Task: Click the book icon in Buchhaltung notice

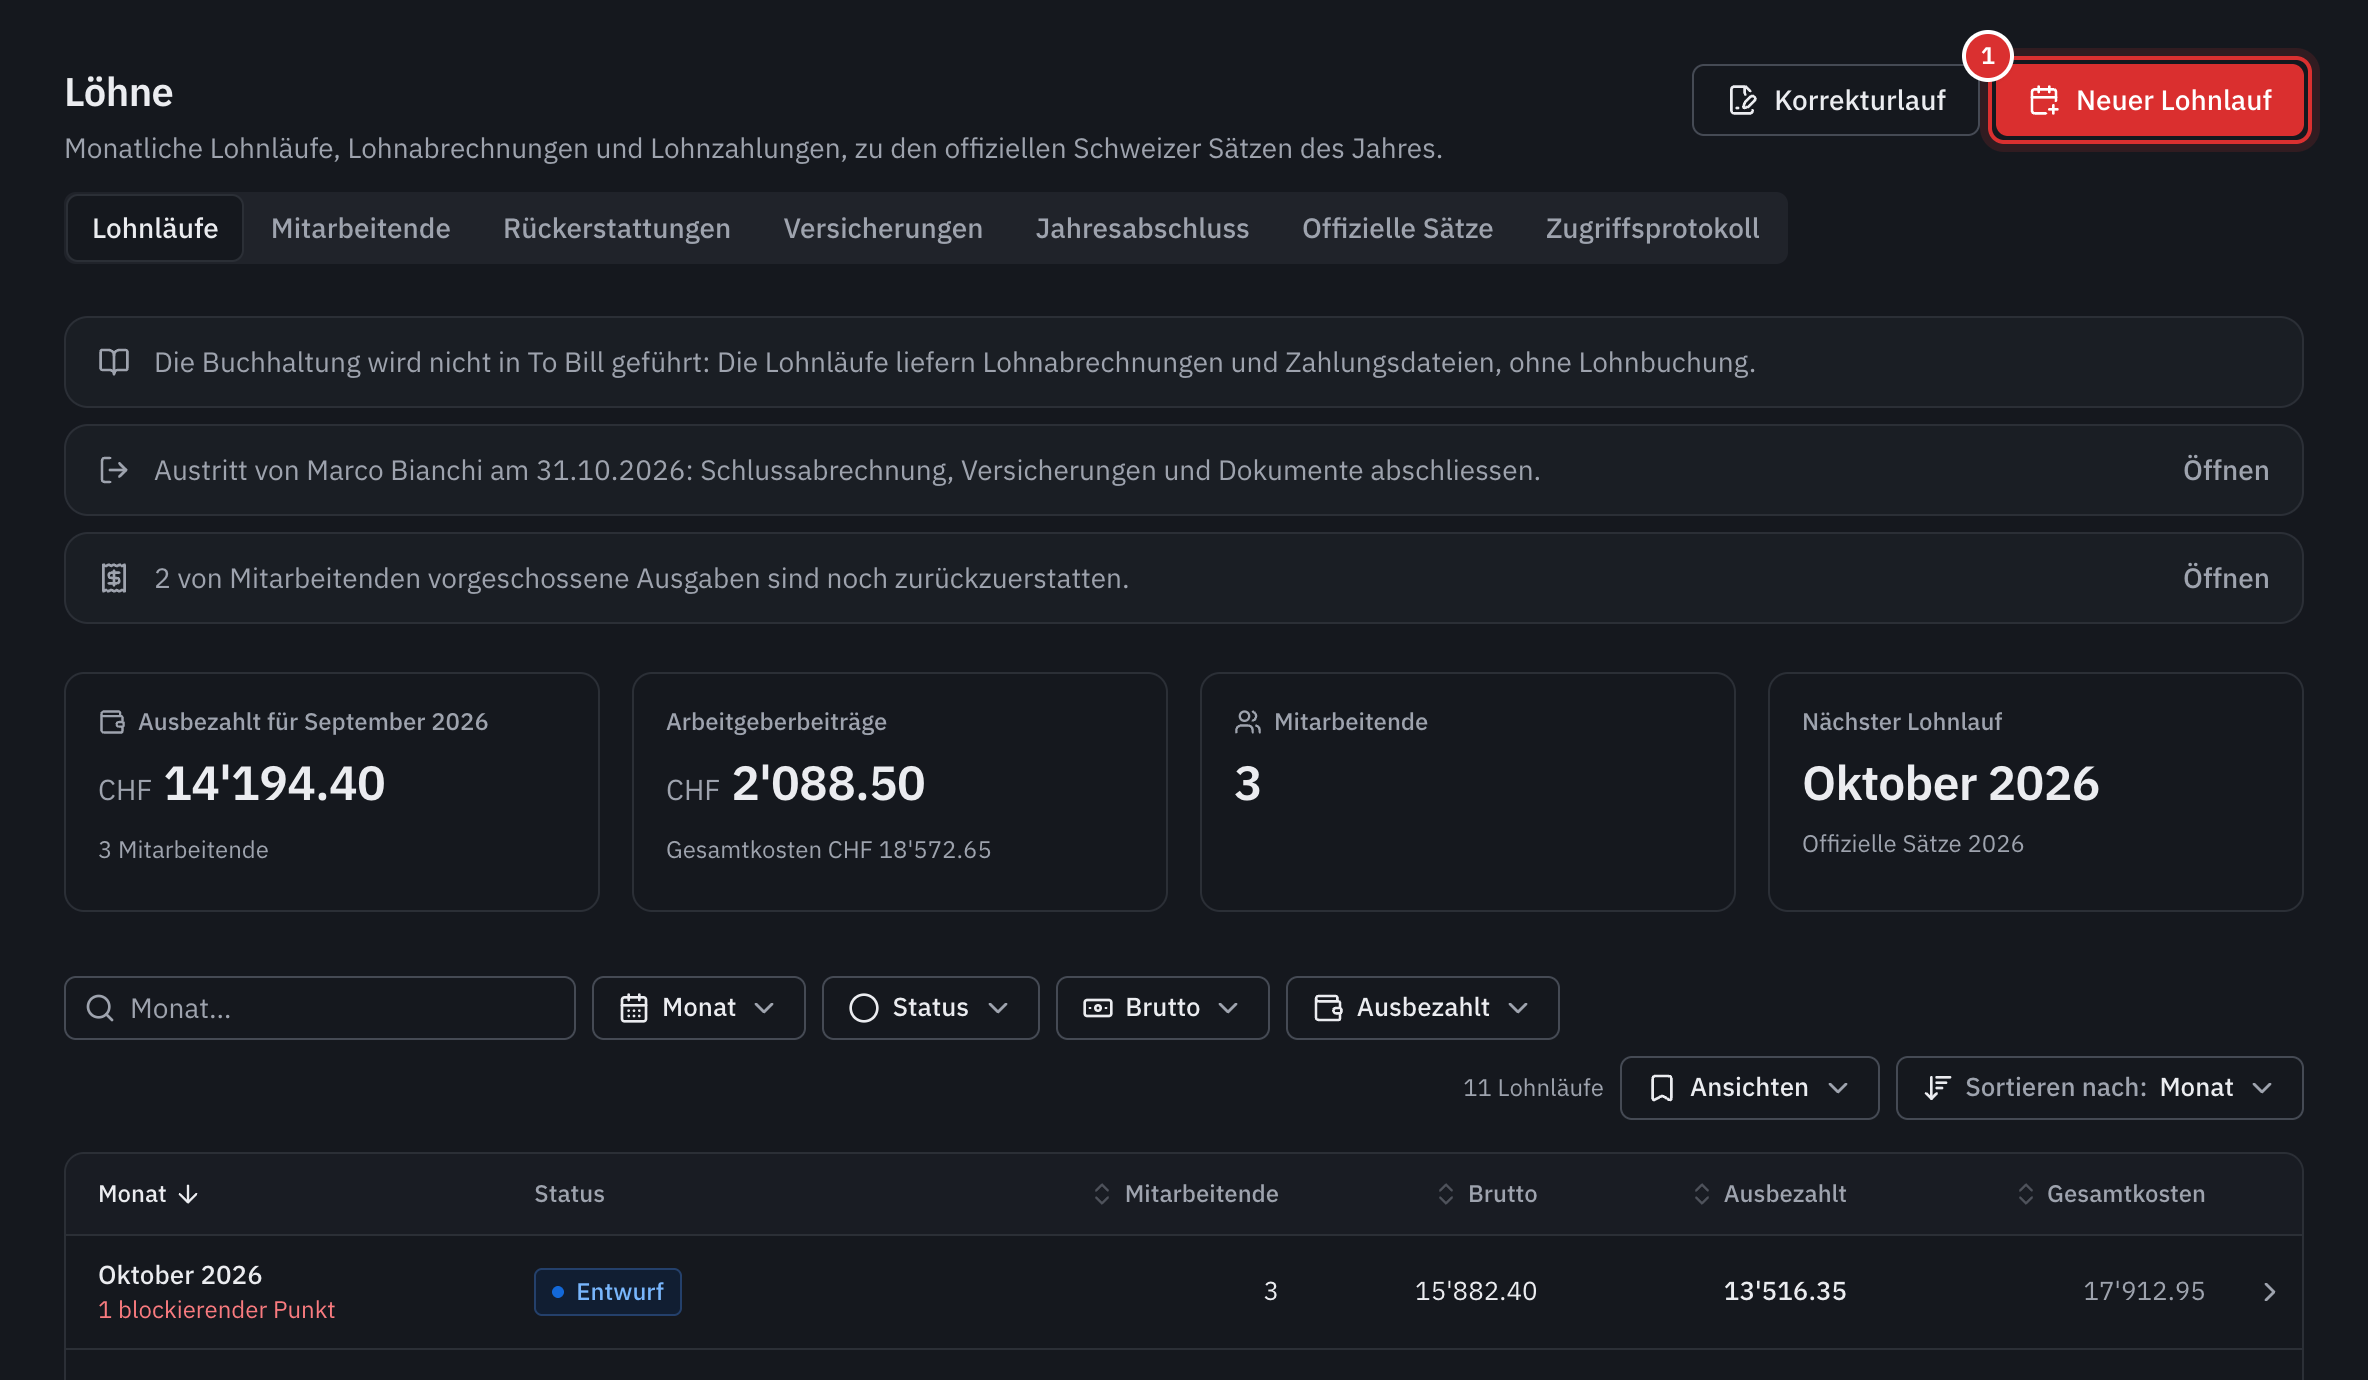Action: pyautogui.click(x=114, y=362)
